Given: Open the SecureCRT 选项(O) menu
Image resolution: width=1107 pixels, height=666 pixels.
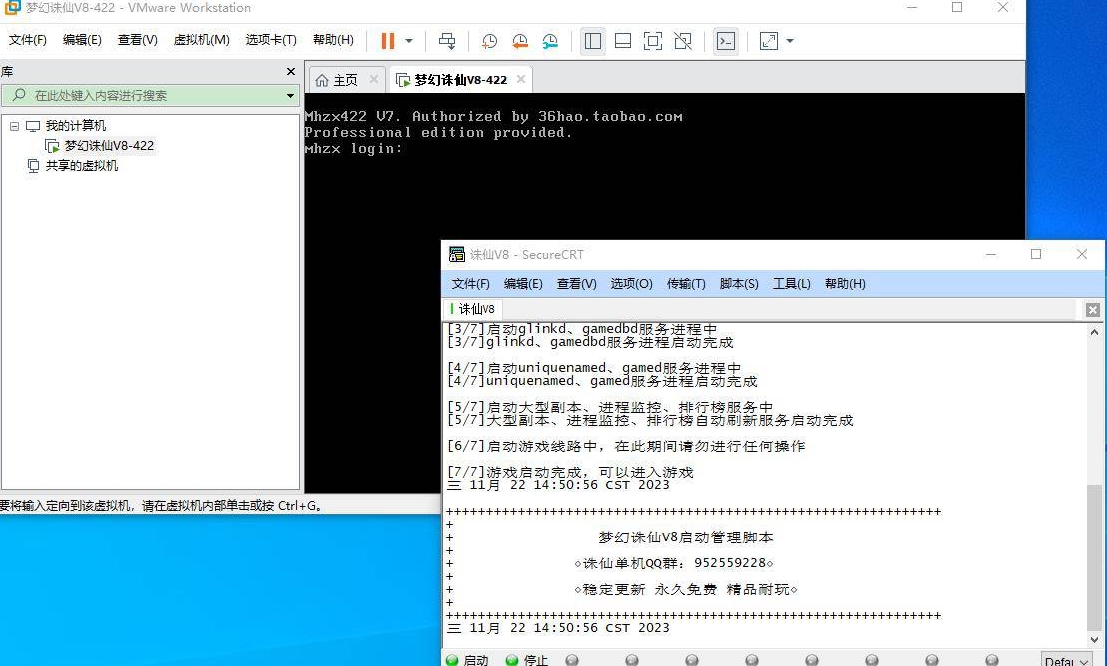Looking at the screenshot, I should [631, 284].
